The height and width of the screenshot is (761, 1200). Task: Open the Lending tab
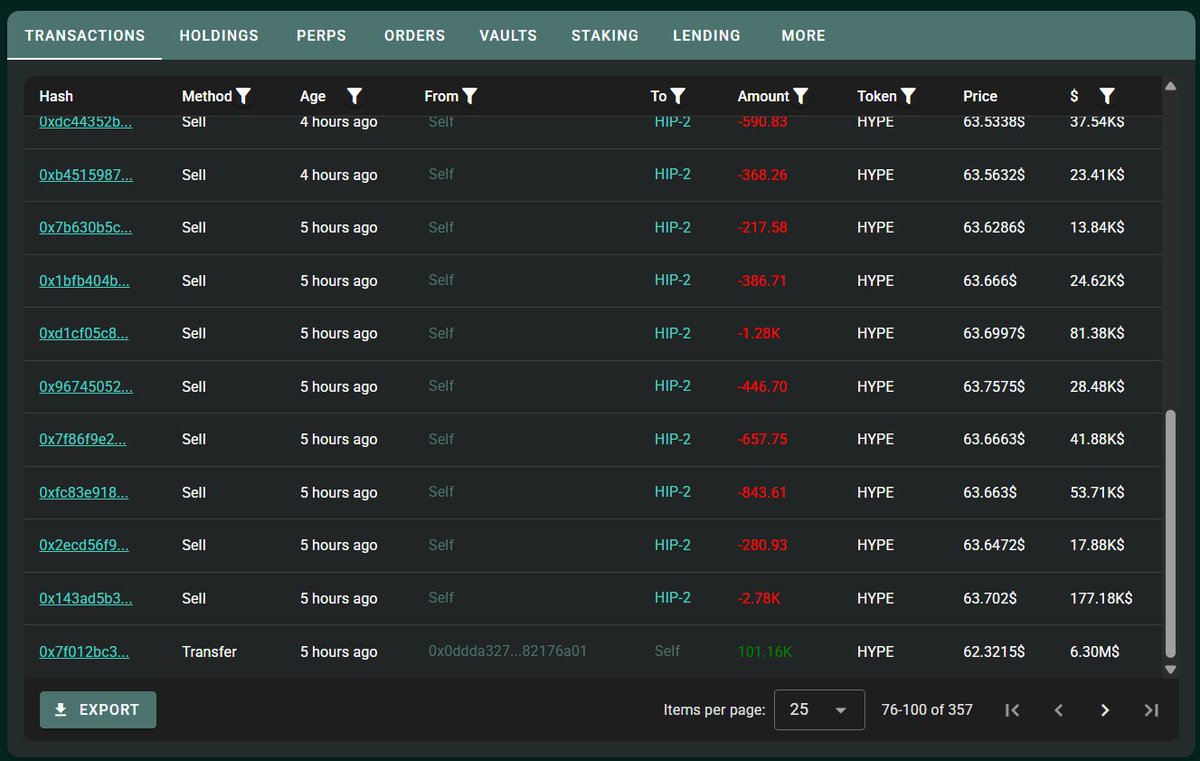(x=707, y=35)
